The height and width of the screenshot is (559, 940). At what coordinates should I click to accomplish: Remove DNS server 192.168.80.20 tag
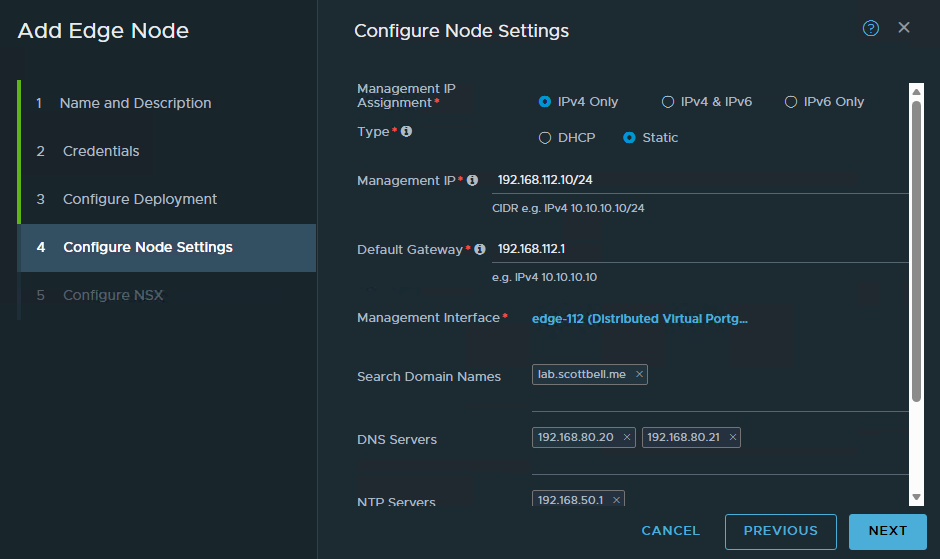pos(626,437)
